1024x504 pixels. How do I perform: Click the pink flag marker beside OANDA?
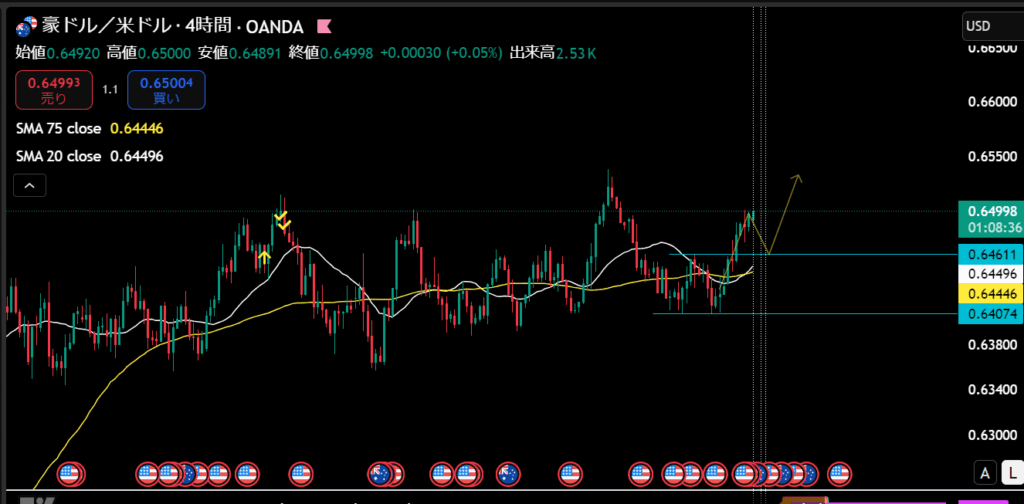pos(324,27)
